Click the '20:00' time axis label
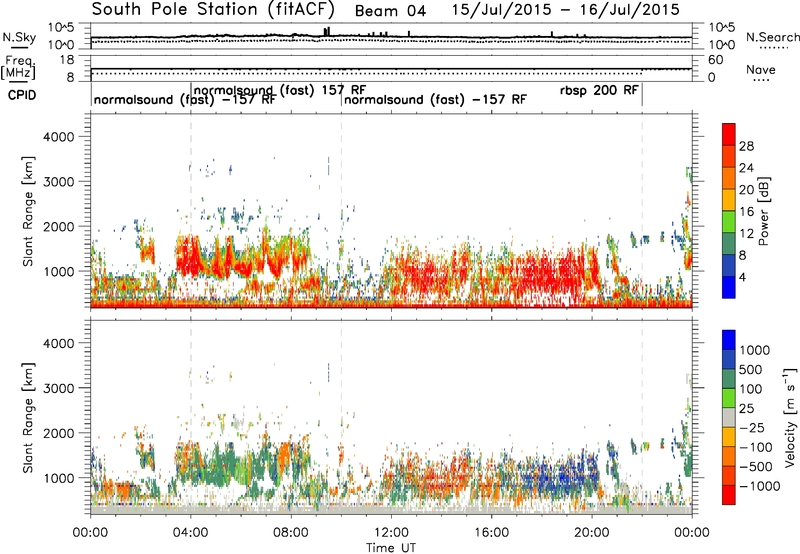Image resolution: width=800 pixels, height=554 pixels. coord(591,533)
